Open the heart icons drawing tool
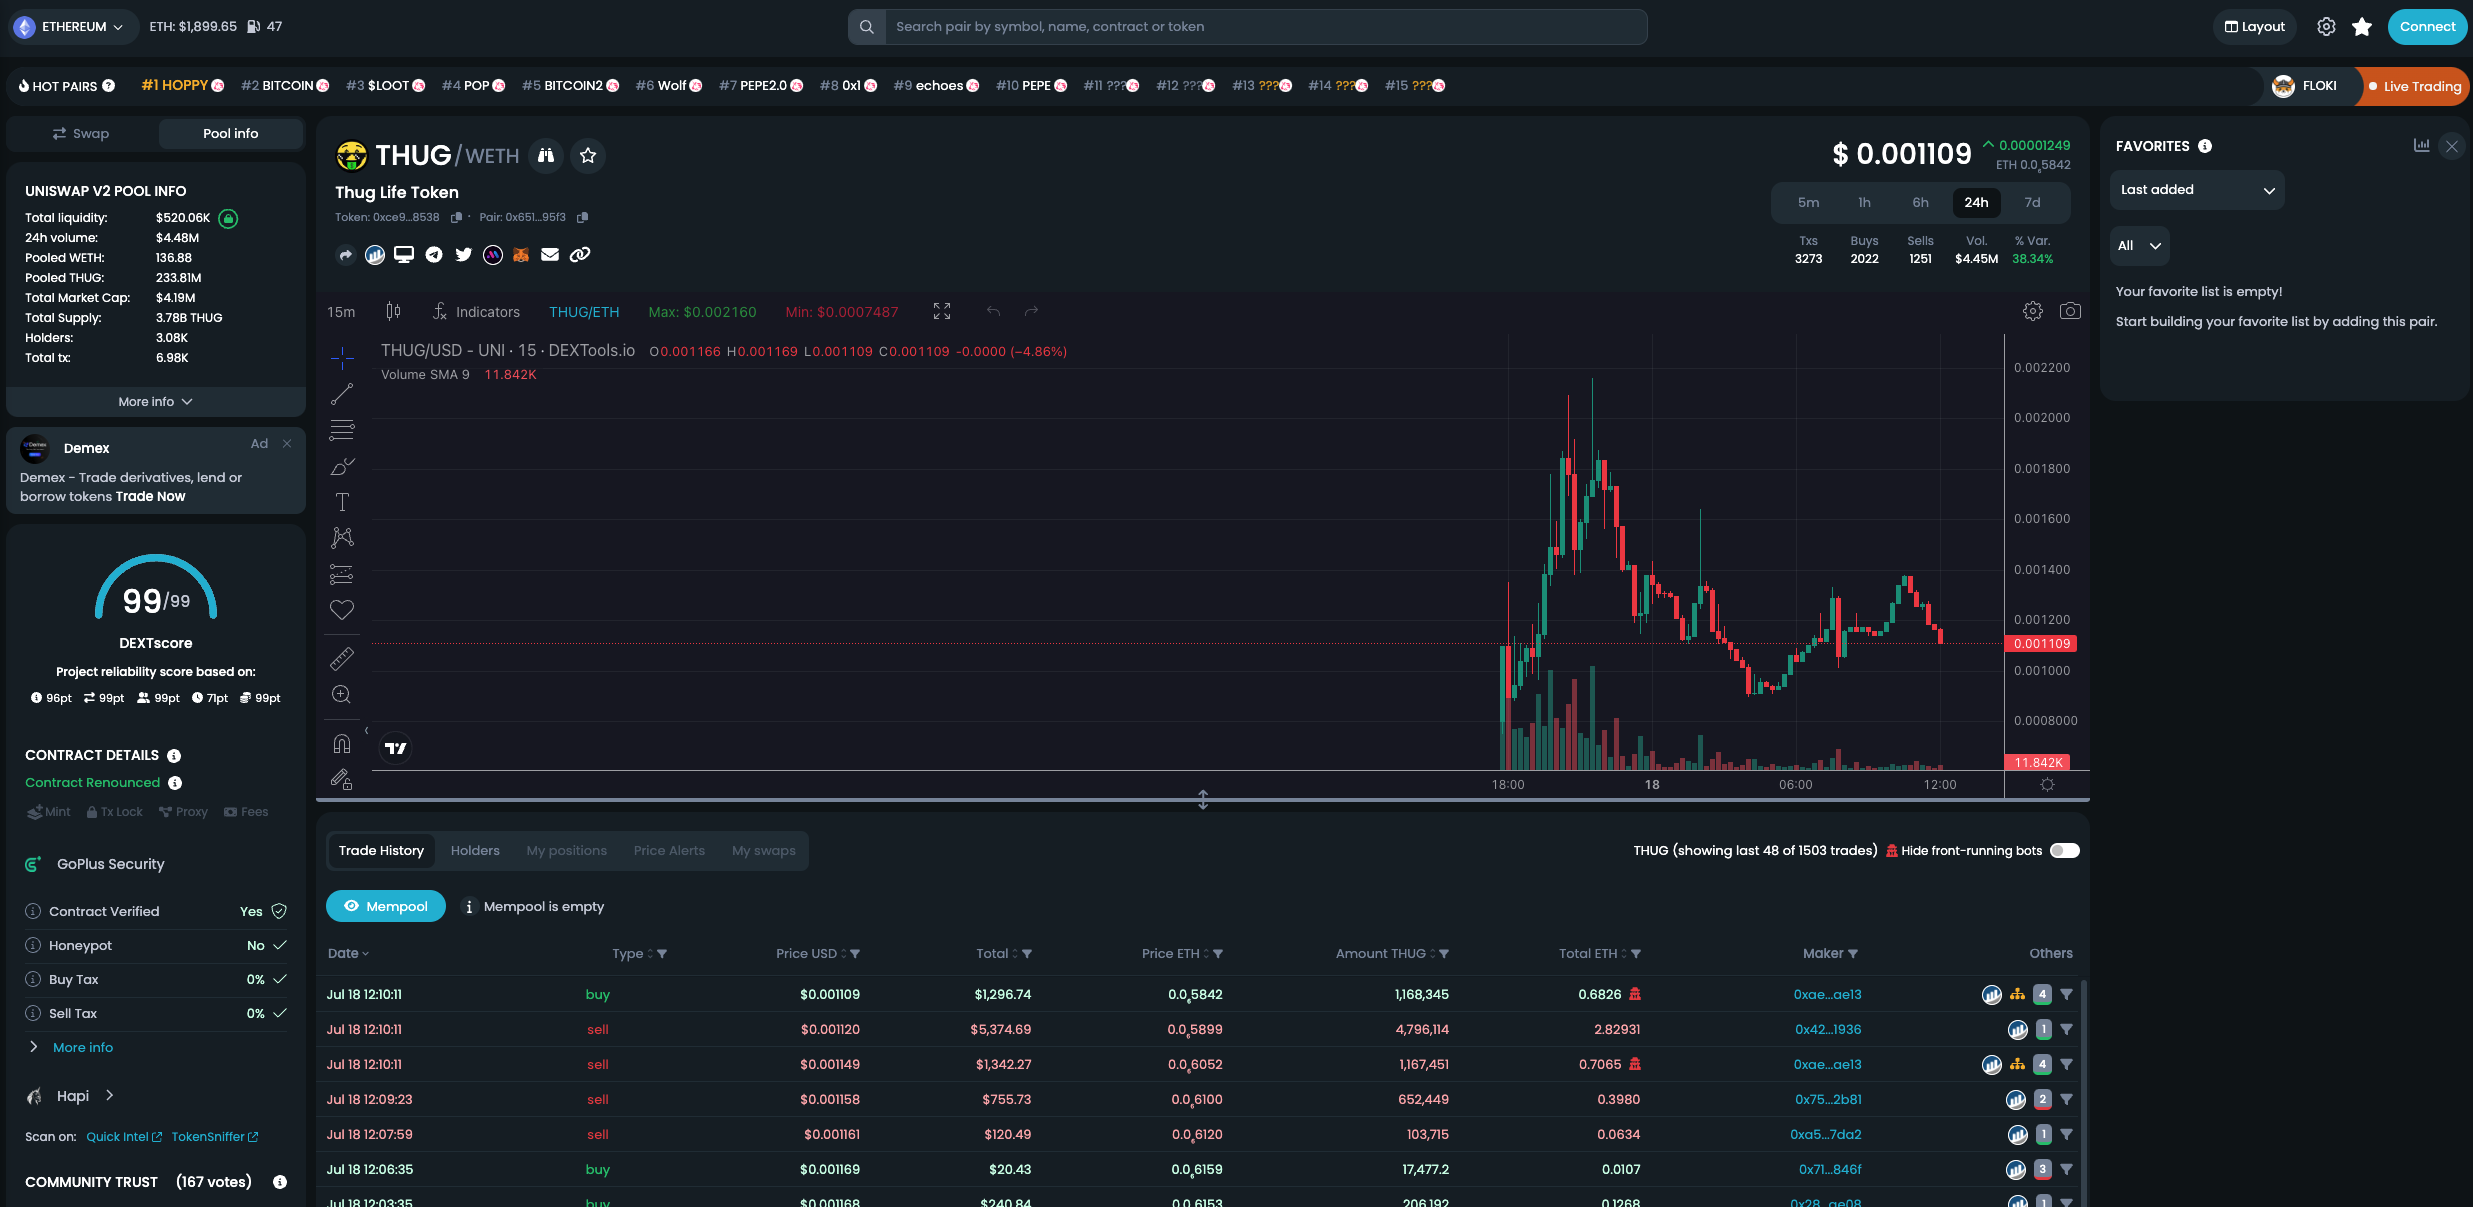The height and width of the screenshot is (1207, 2473). click(x=342, y=610)
